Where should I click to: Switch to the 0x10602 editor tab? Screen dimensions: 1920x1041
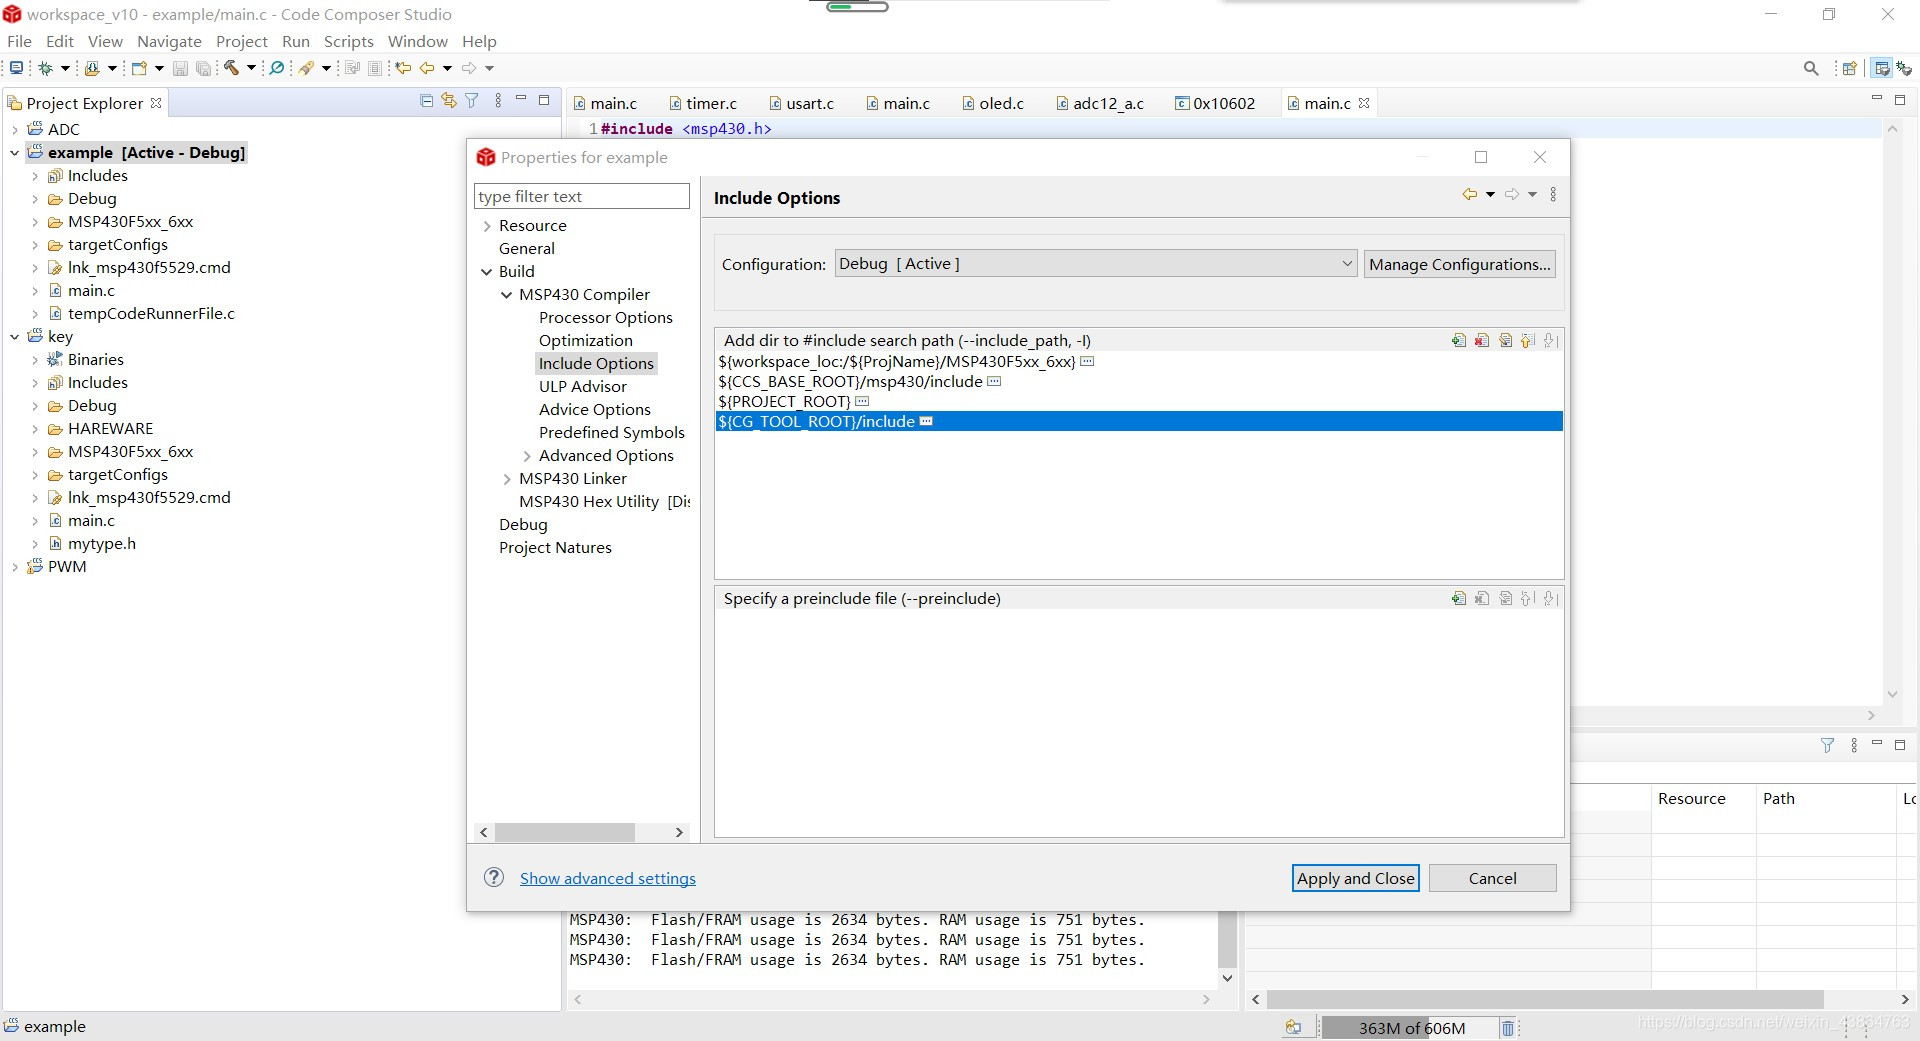pos(1215,103)
